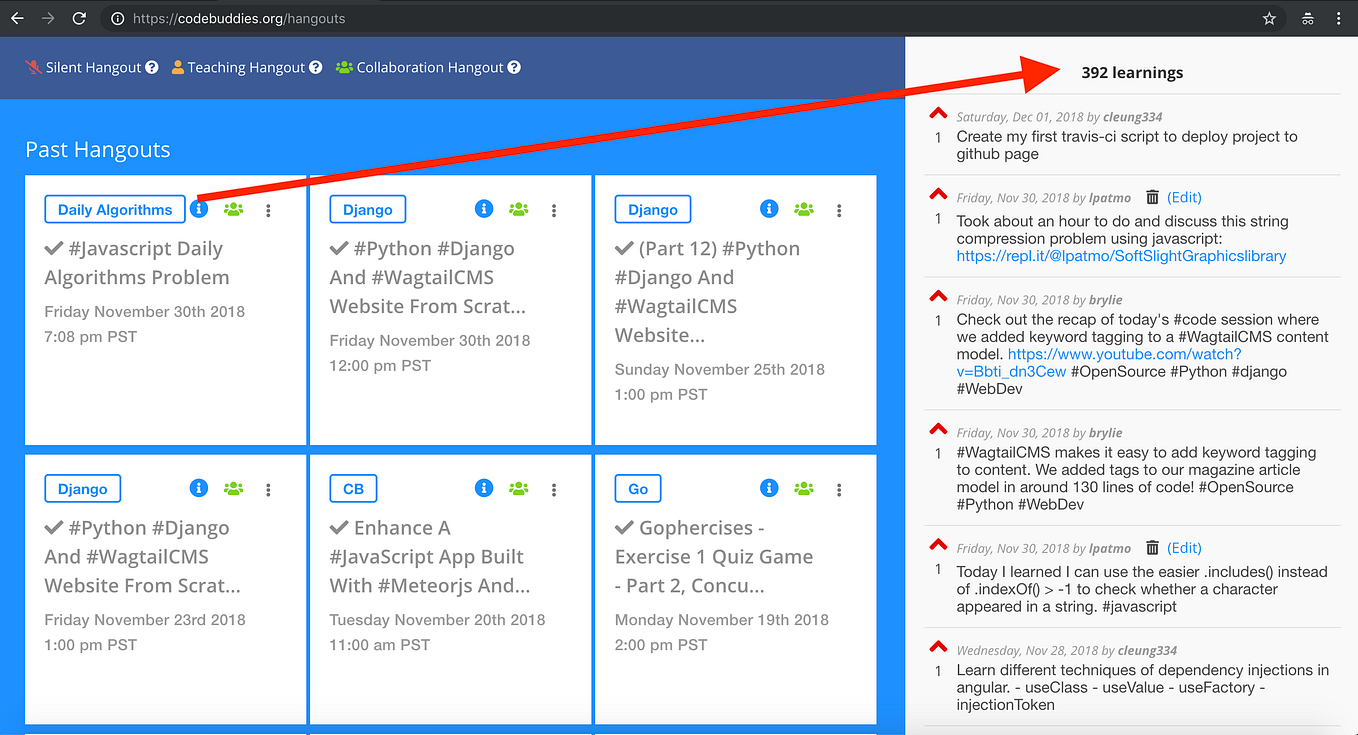Upvote lpatmo's .includes() learning
The image size is (1358, 735).
pos(937,544)
